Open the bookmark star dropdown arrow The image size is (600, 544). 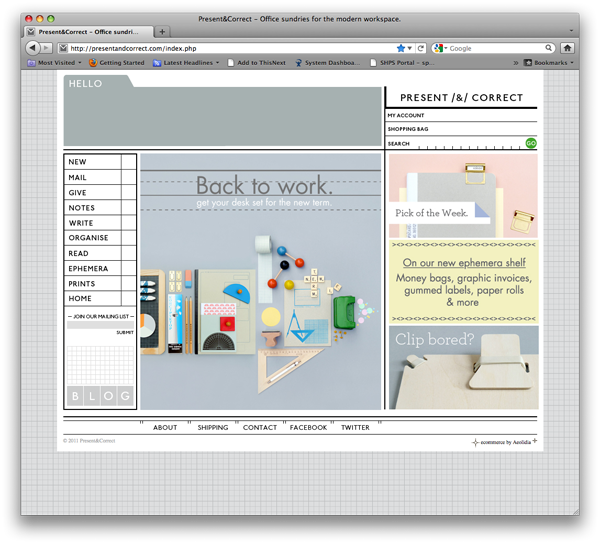coord(410,48)
